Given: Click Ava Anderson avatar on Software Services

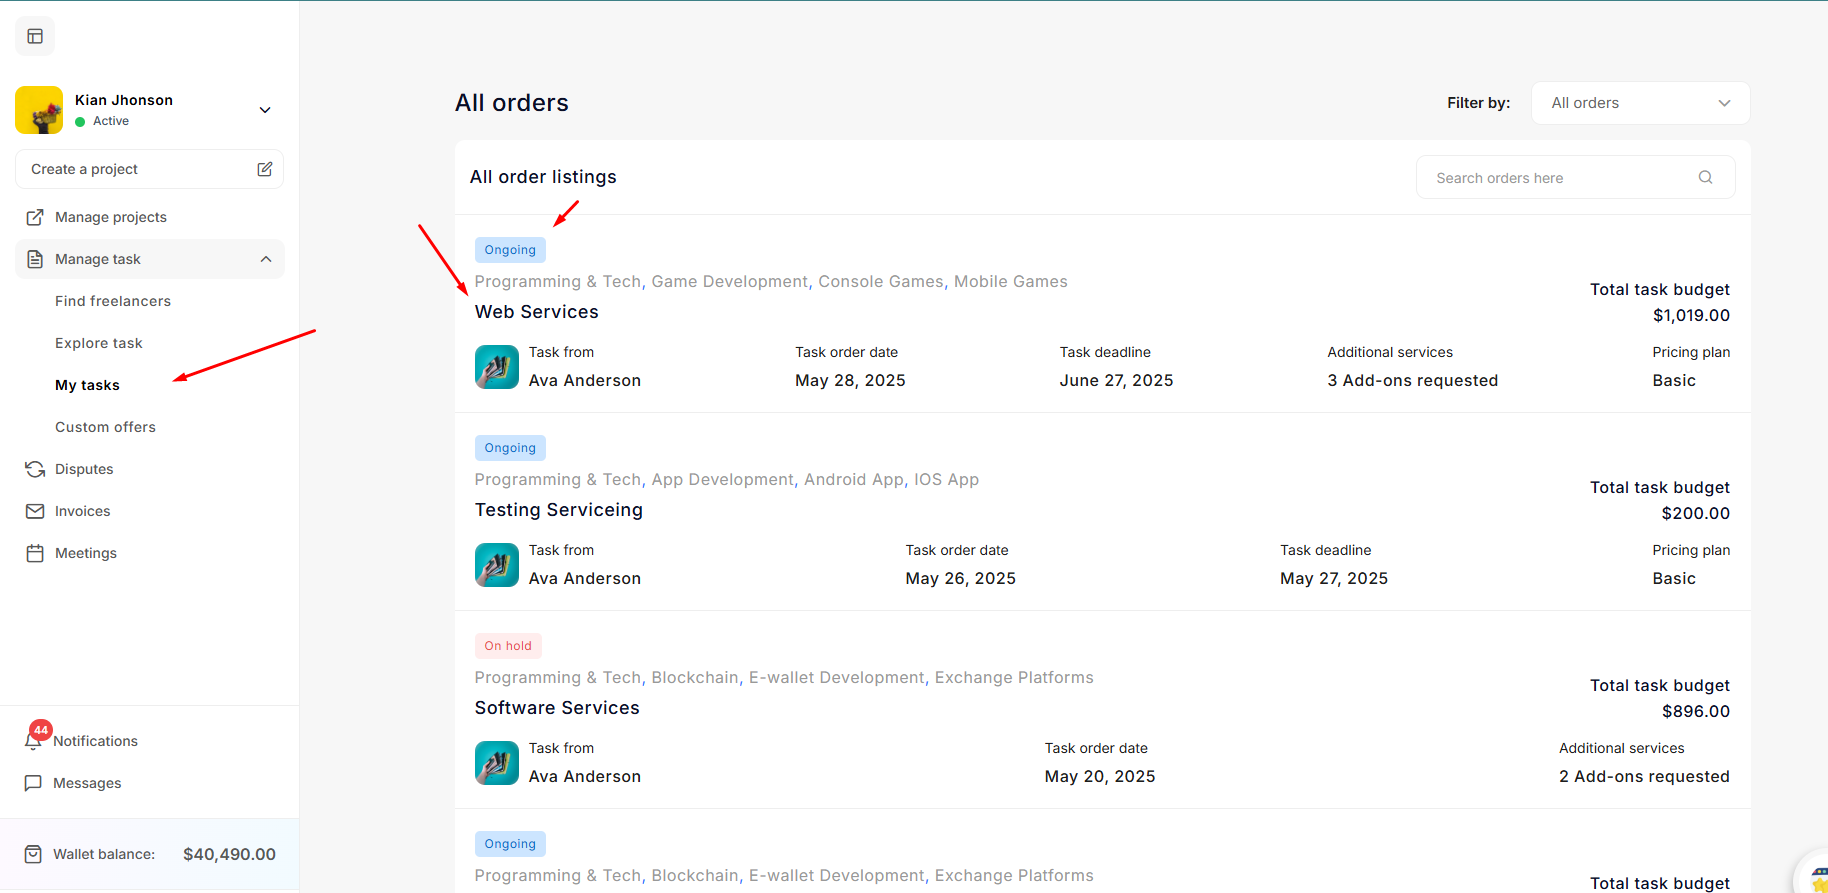Looking at the screenshot, I should pyautogui.click(x=497, y=763).
